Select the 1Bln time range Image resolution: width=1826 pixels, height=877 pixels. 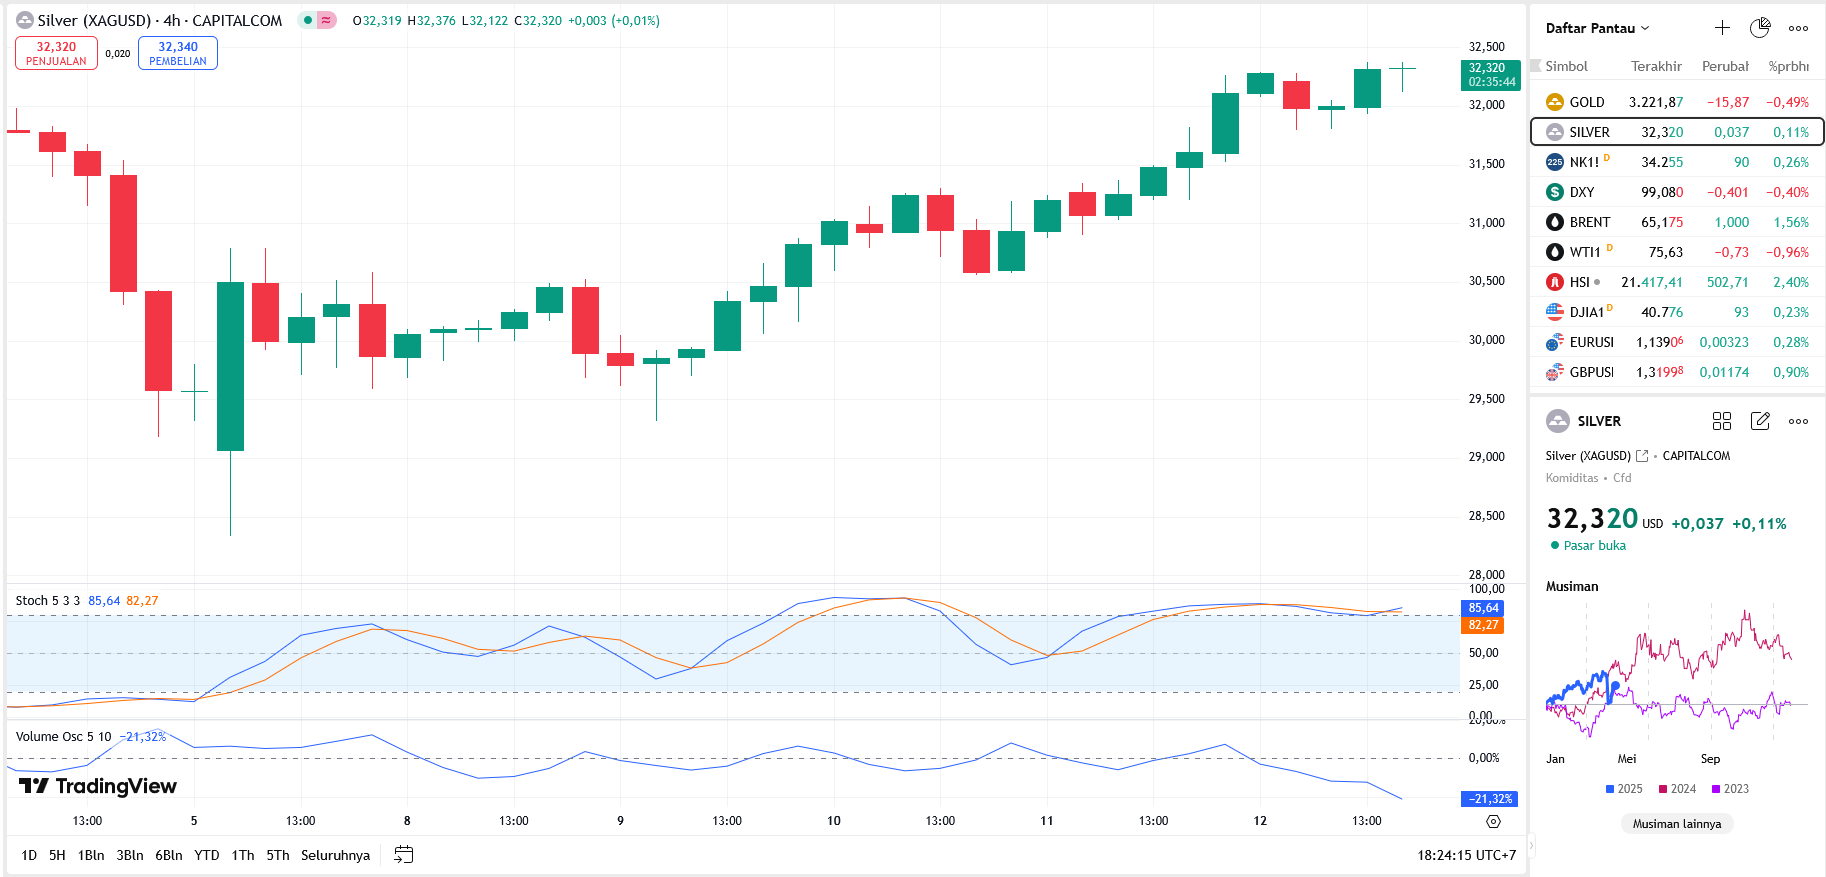pos(91,855)
